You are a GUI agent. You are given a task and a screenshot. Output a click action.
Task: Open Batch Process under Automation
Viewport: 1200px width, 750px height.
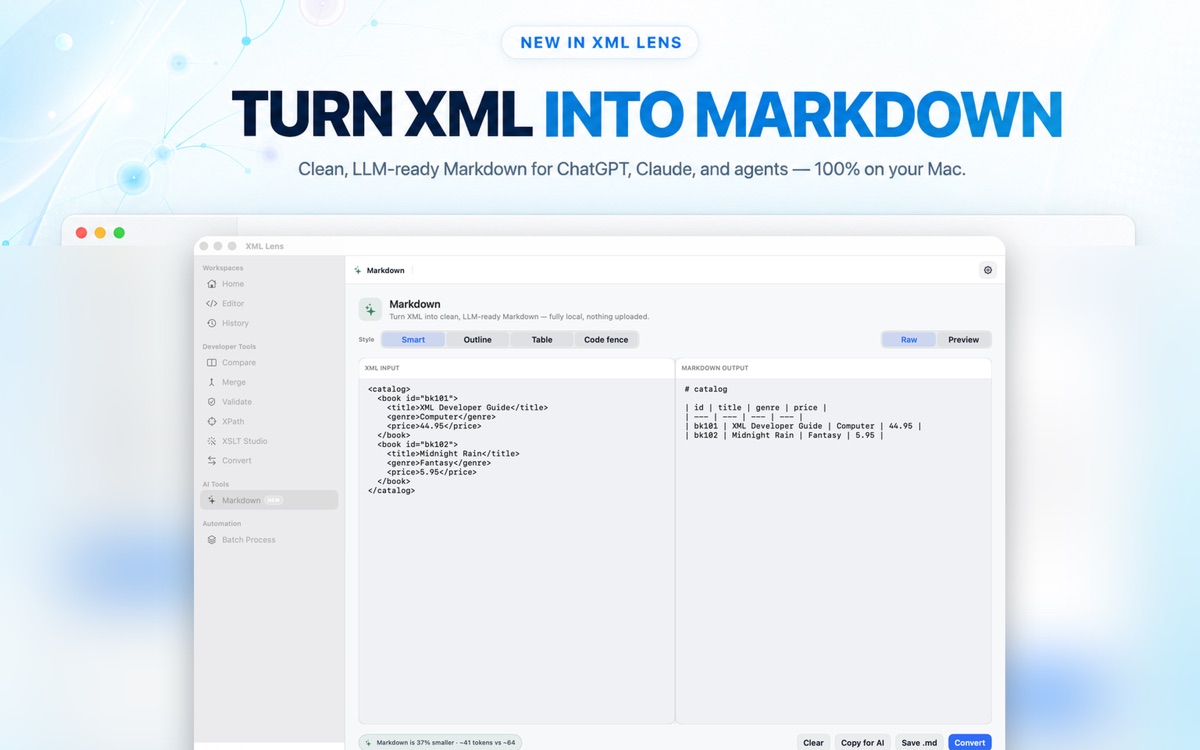pos(268,540)
